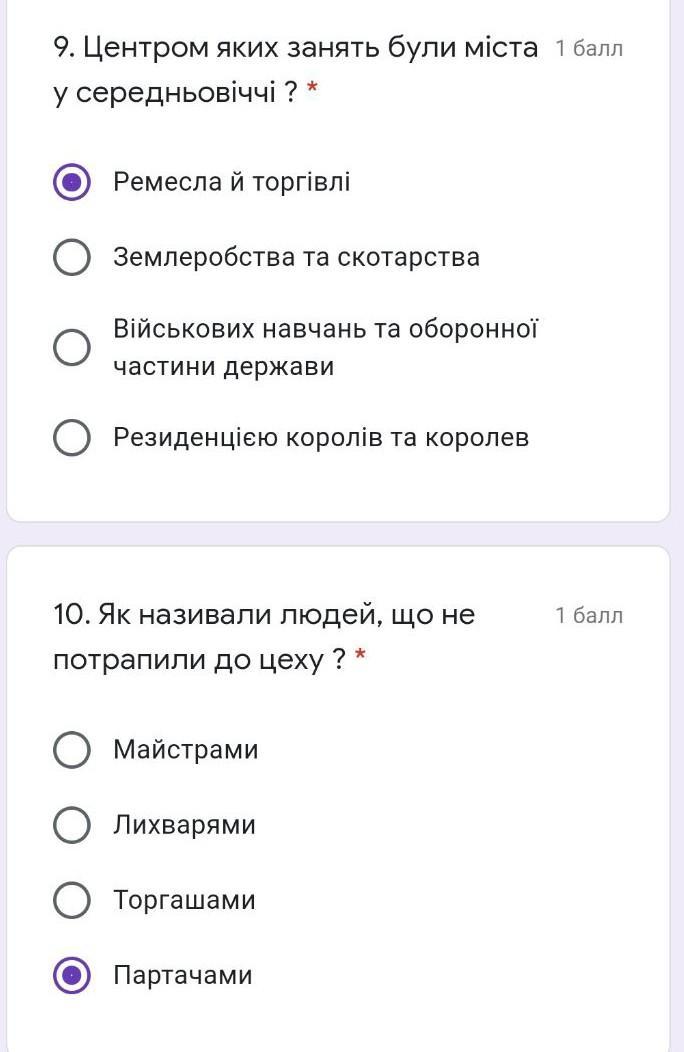The width and height of the screenshot is (684, 1052).
Task: Select the radio circle beside "Ремесла й торгівлі"
Action: pos(72,182)
